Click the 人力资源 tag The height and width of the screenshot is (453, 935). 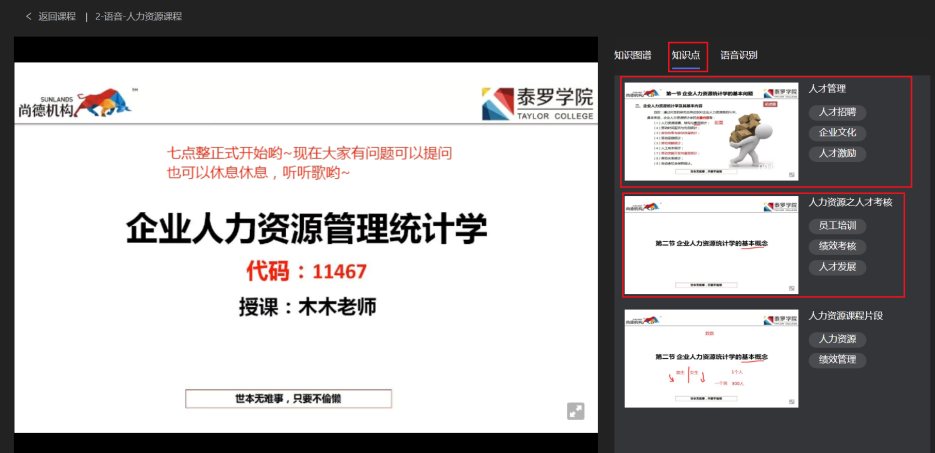click(x=837, y=339)
